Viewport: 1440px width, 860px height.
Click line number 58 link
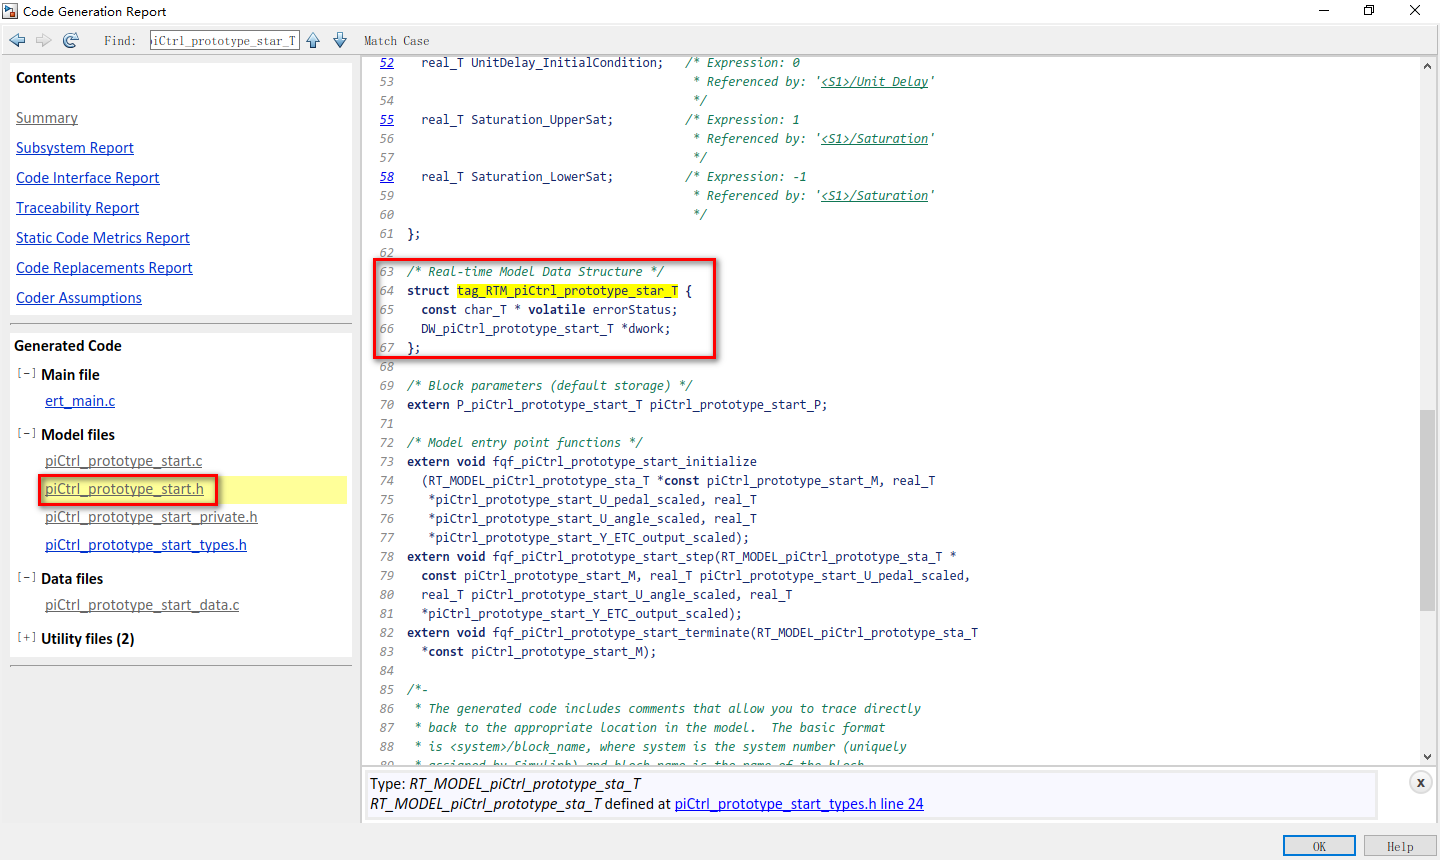click(387, 177)
